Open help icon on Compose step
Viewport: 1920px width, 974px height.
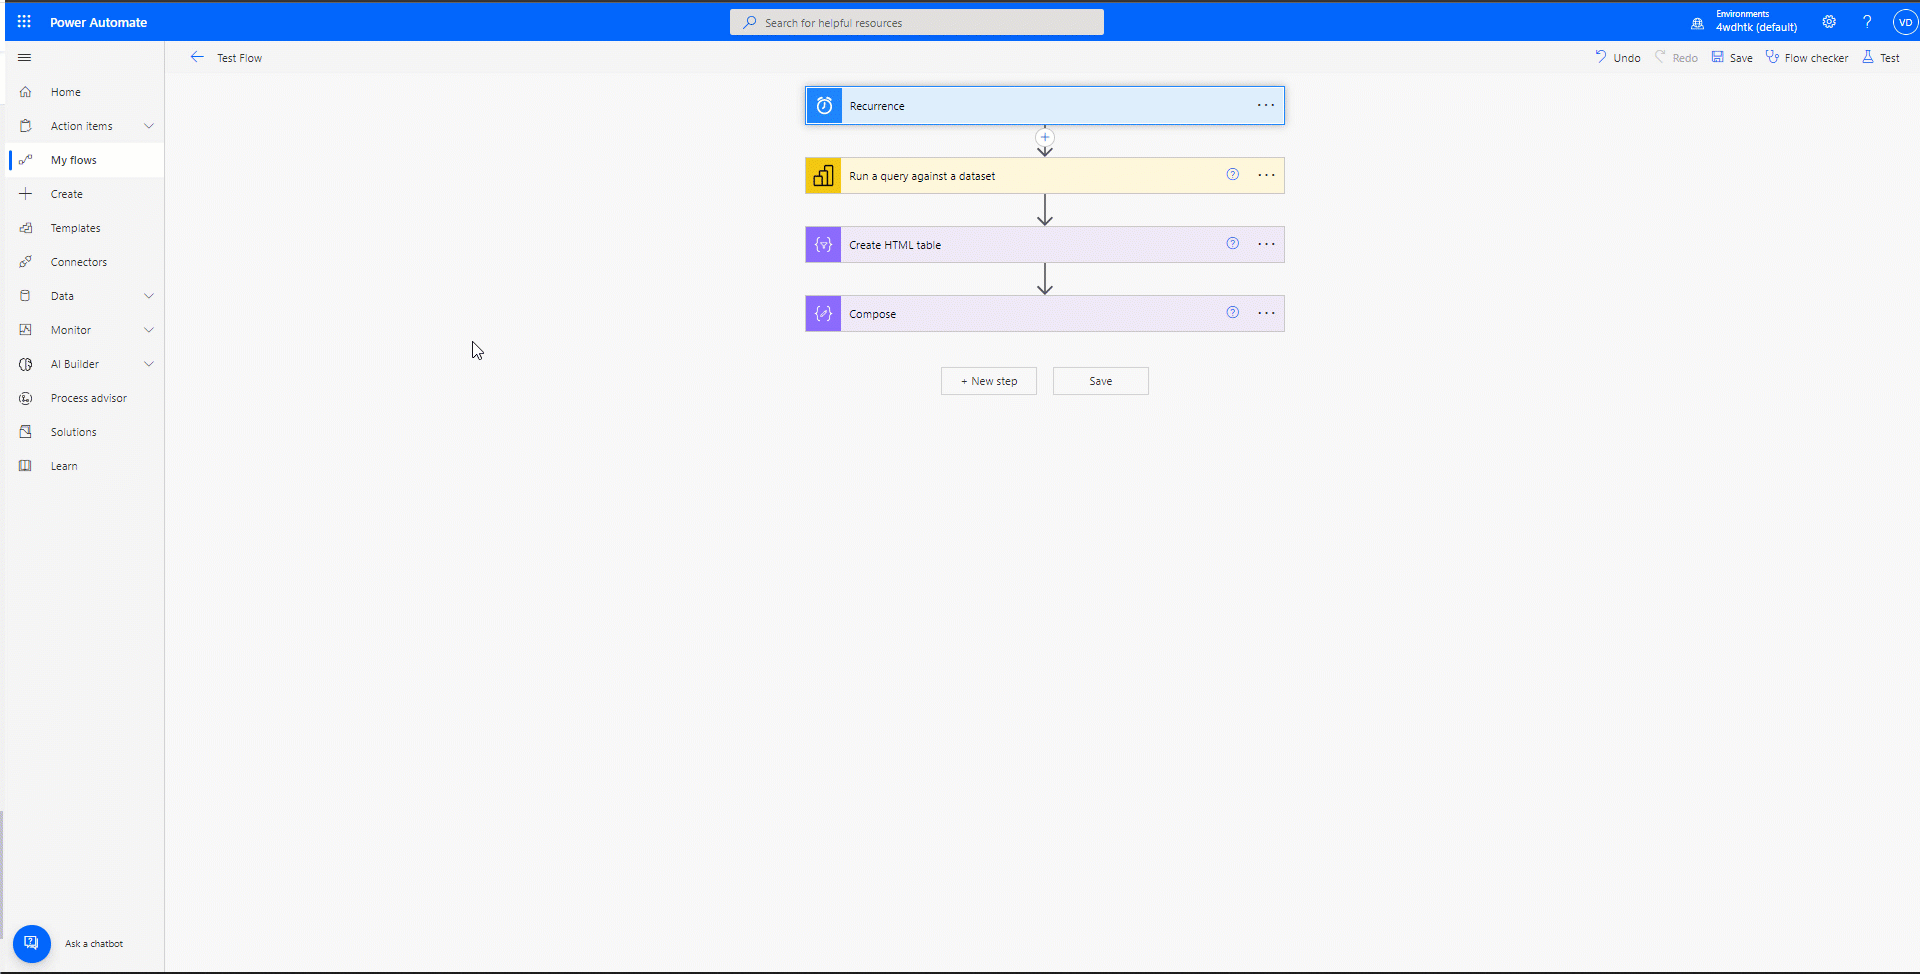(x=1233, y=312)
